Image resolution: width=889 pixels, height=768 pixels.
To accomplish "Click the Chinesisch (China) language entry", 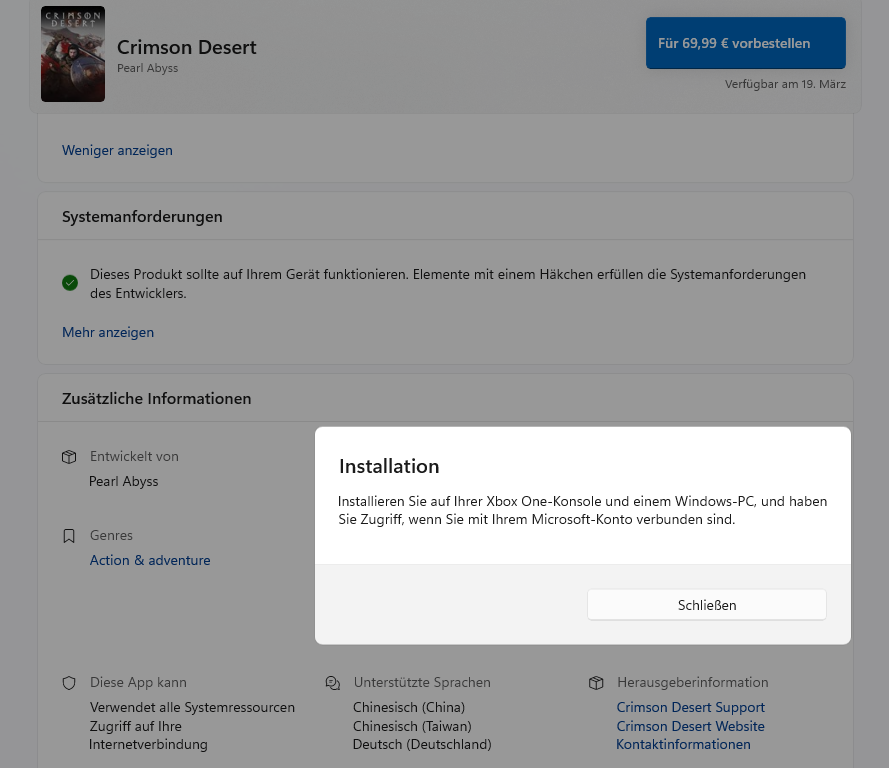I will pyautogui.click(x=409, y=707).
